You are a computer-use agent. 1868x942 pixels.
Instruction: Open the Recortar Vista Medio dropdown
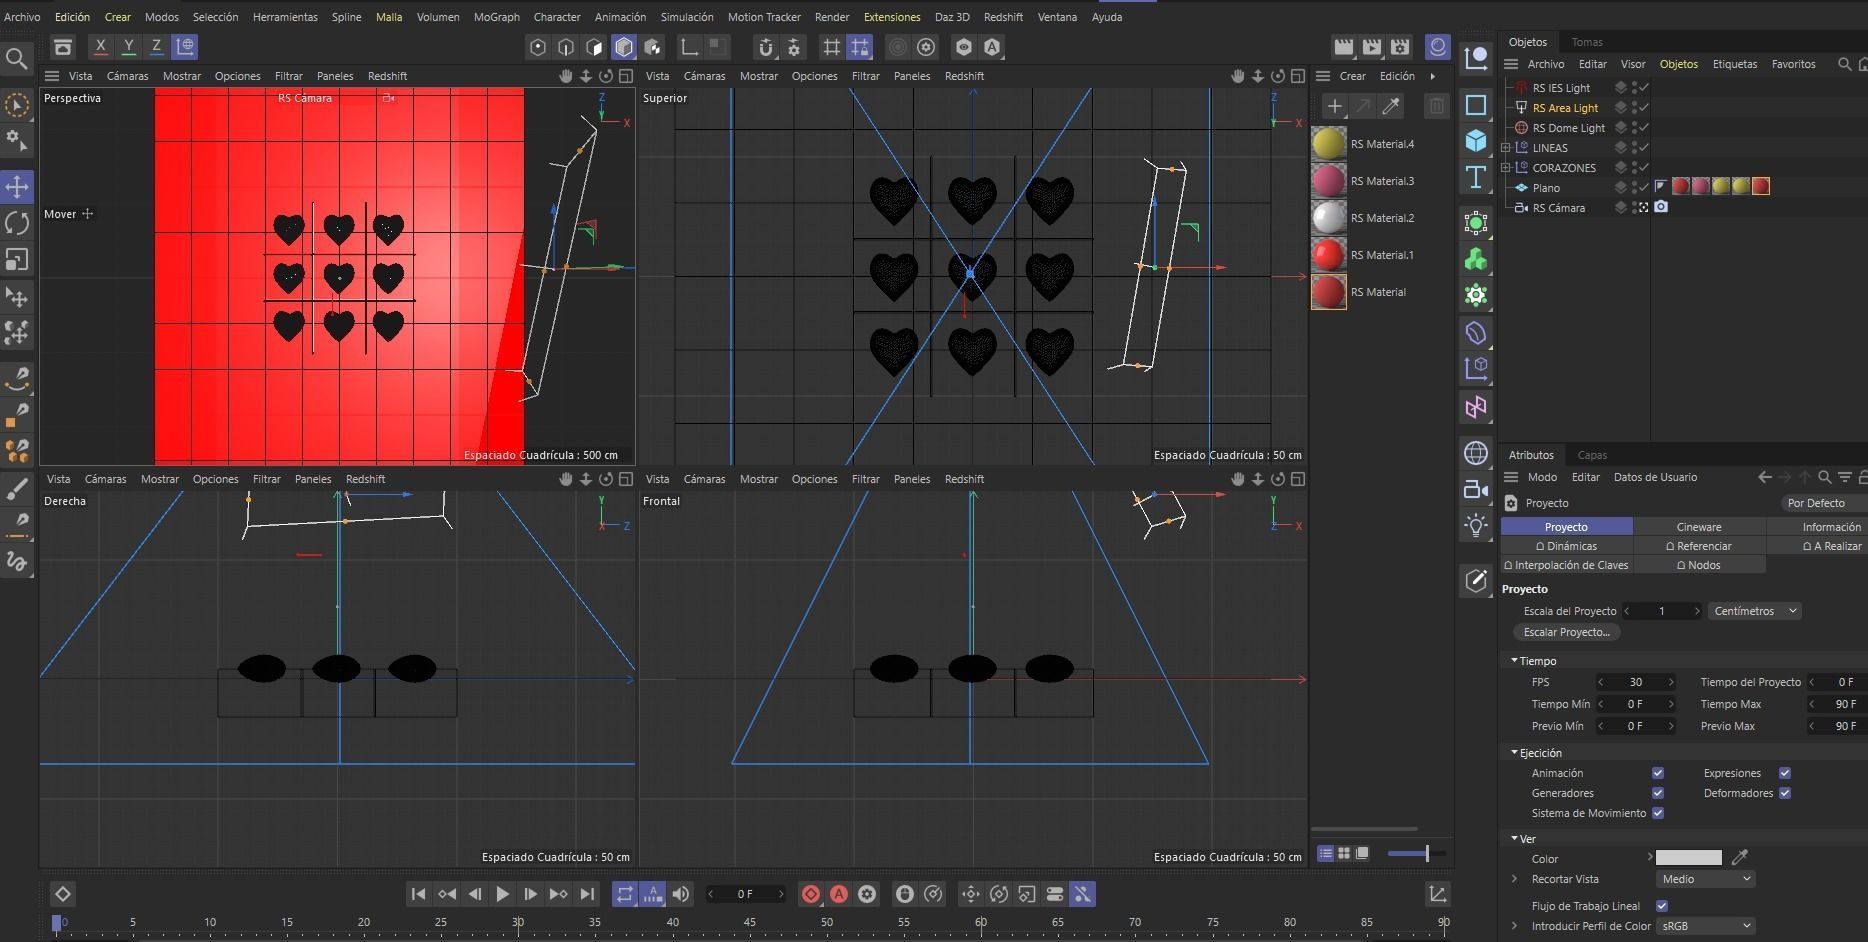(x=1705, y=879)
